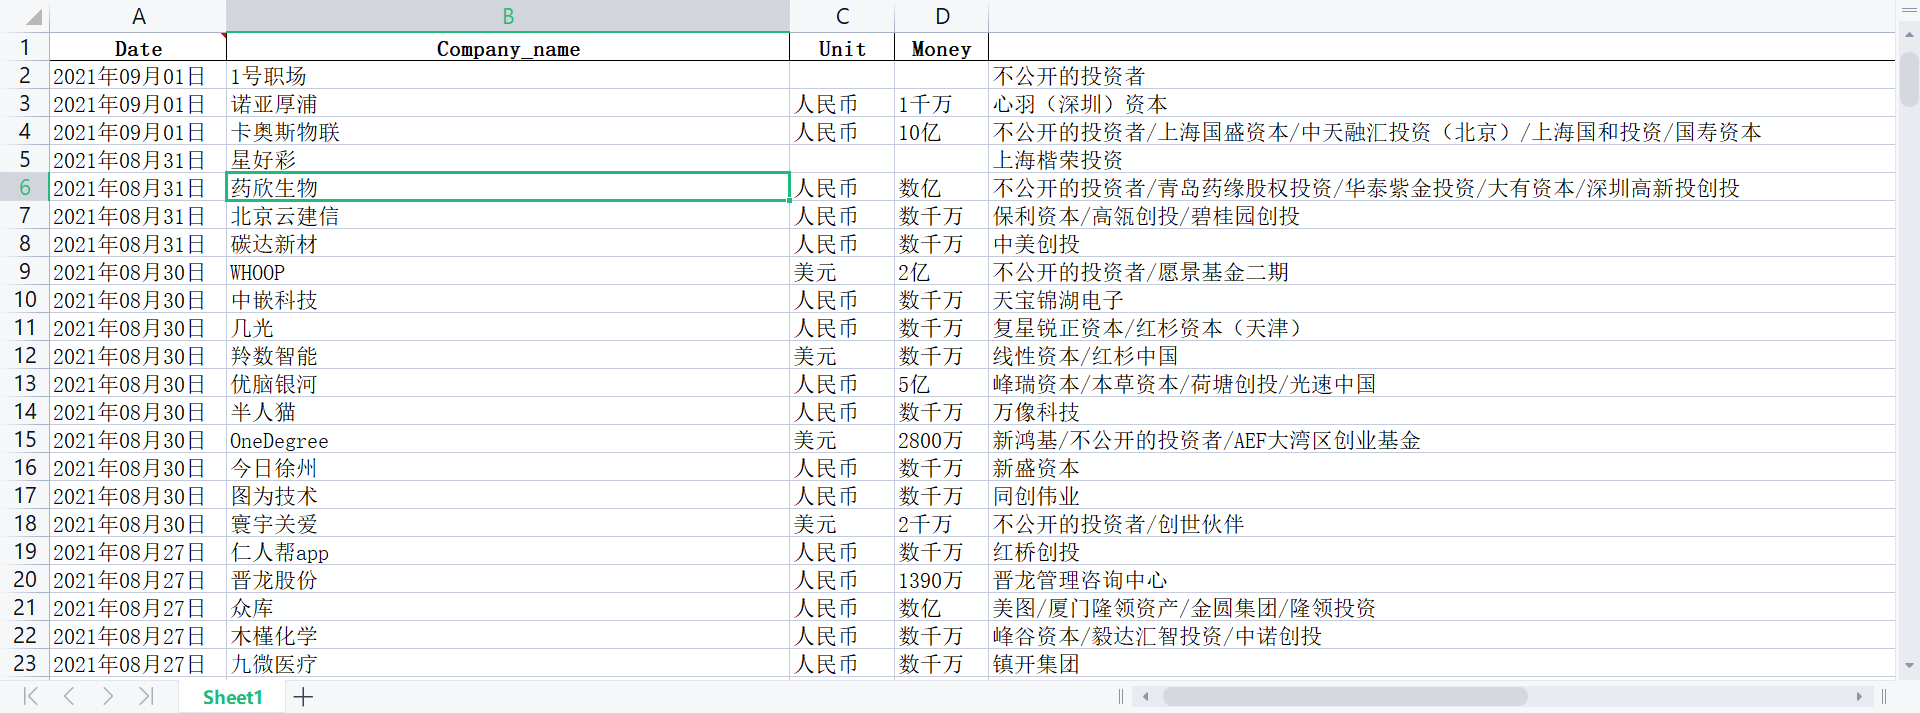Select the cell WHOOP
Viewport: 1920px width, 713px height.
(x=508, y=271)
